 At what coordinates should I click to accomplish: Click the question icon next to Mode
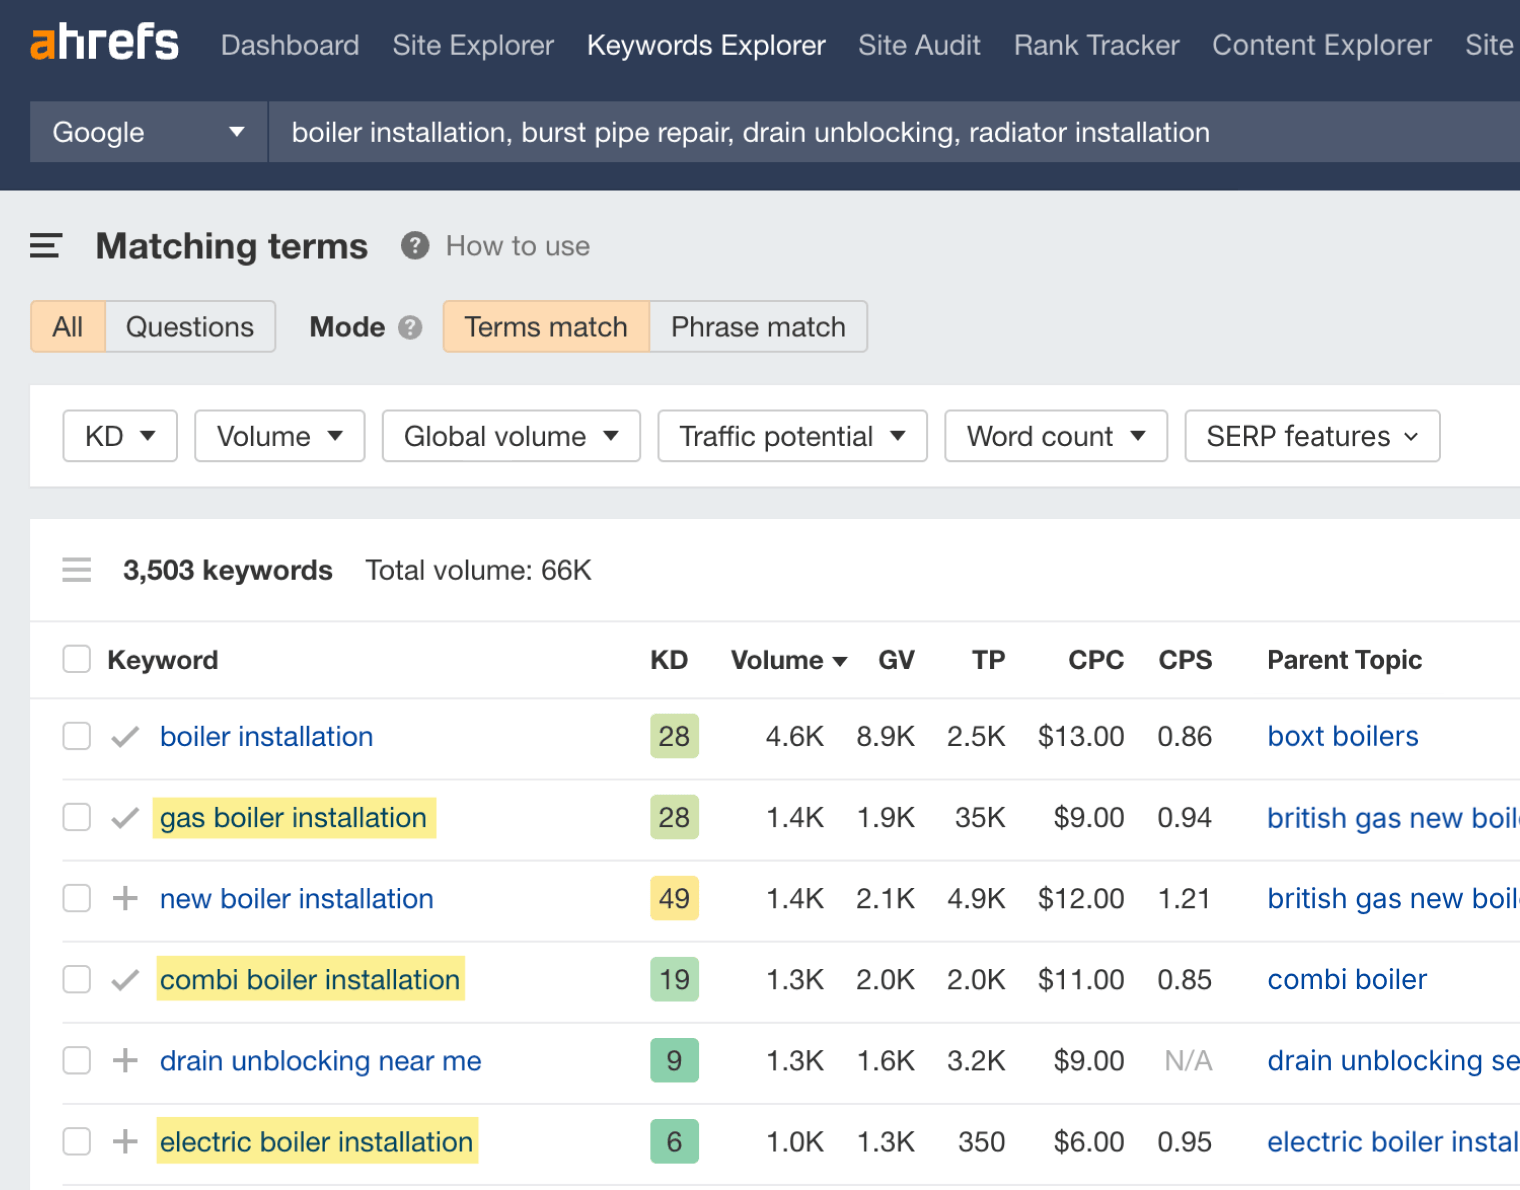click(x=410, y=327)
